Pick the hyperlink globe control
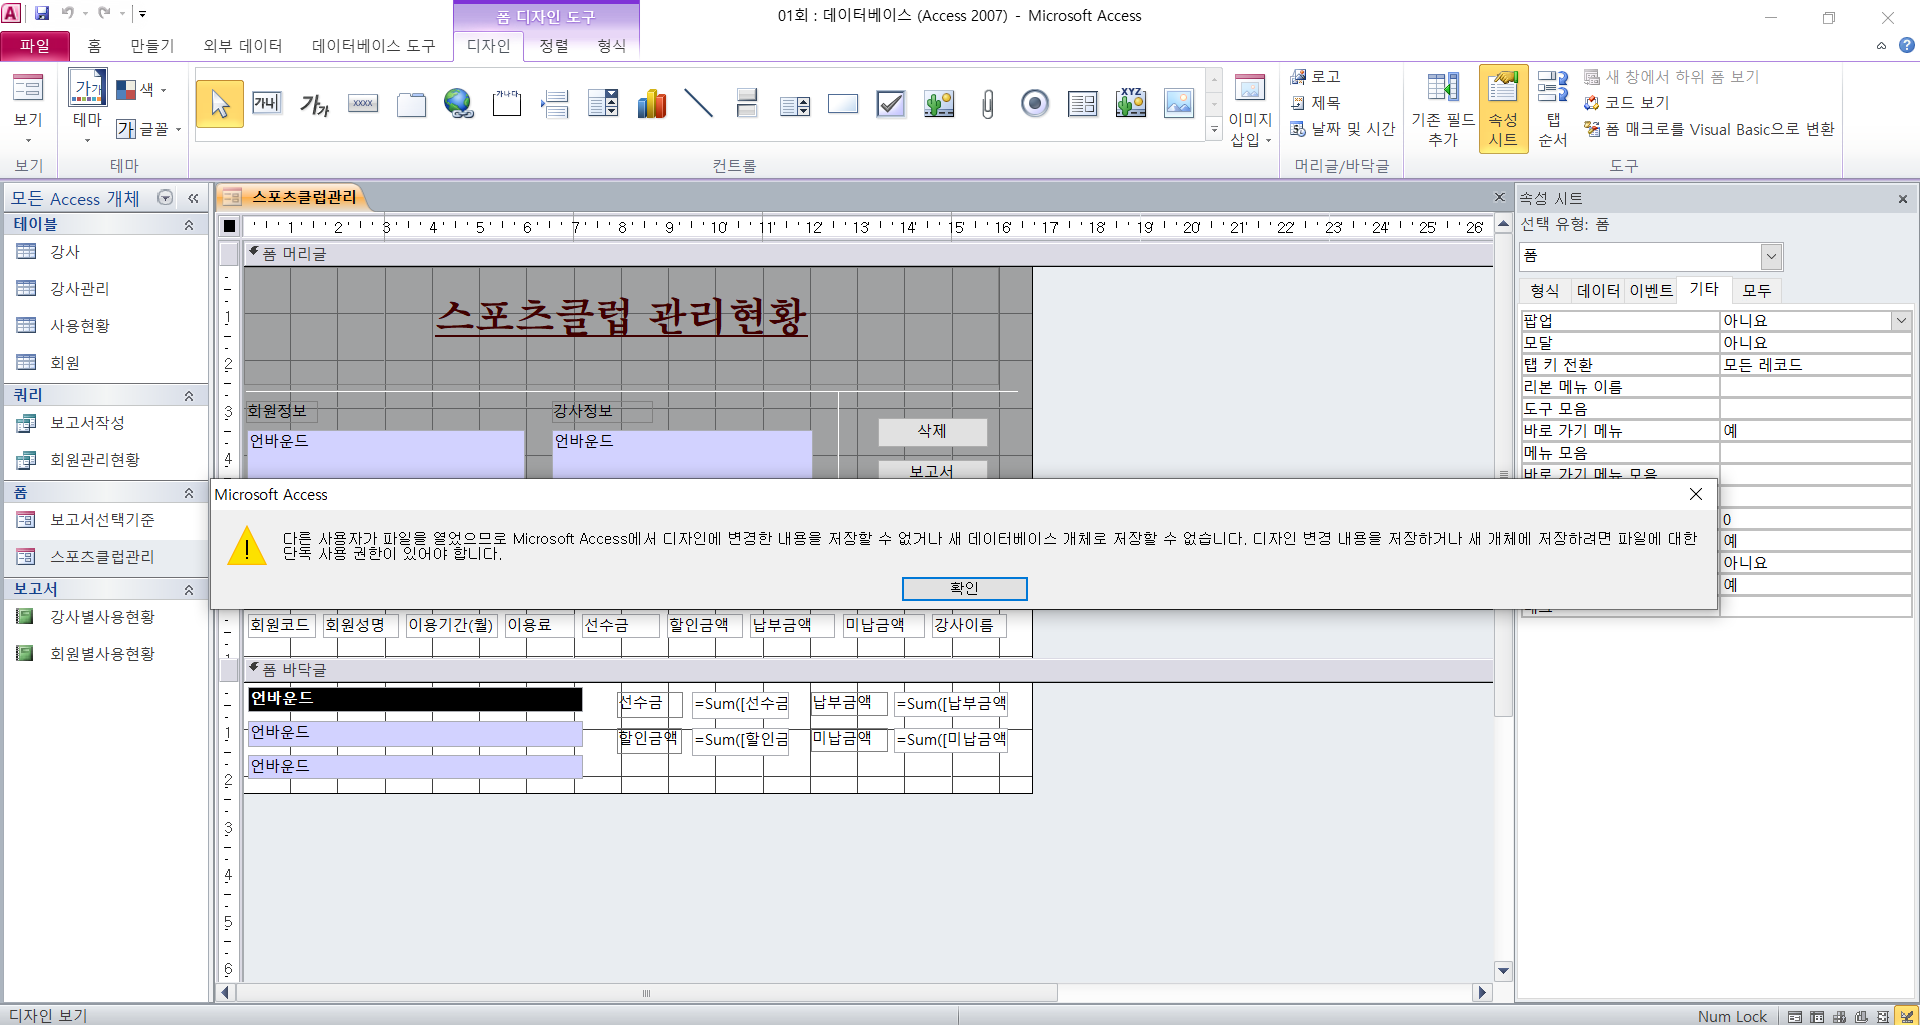 coord(459,103)
